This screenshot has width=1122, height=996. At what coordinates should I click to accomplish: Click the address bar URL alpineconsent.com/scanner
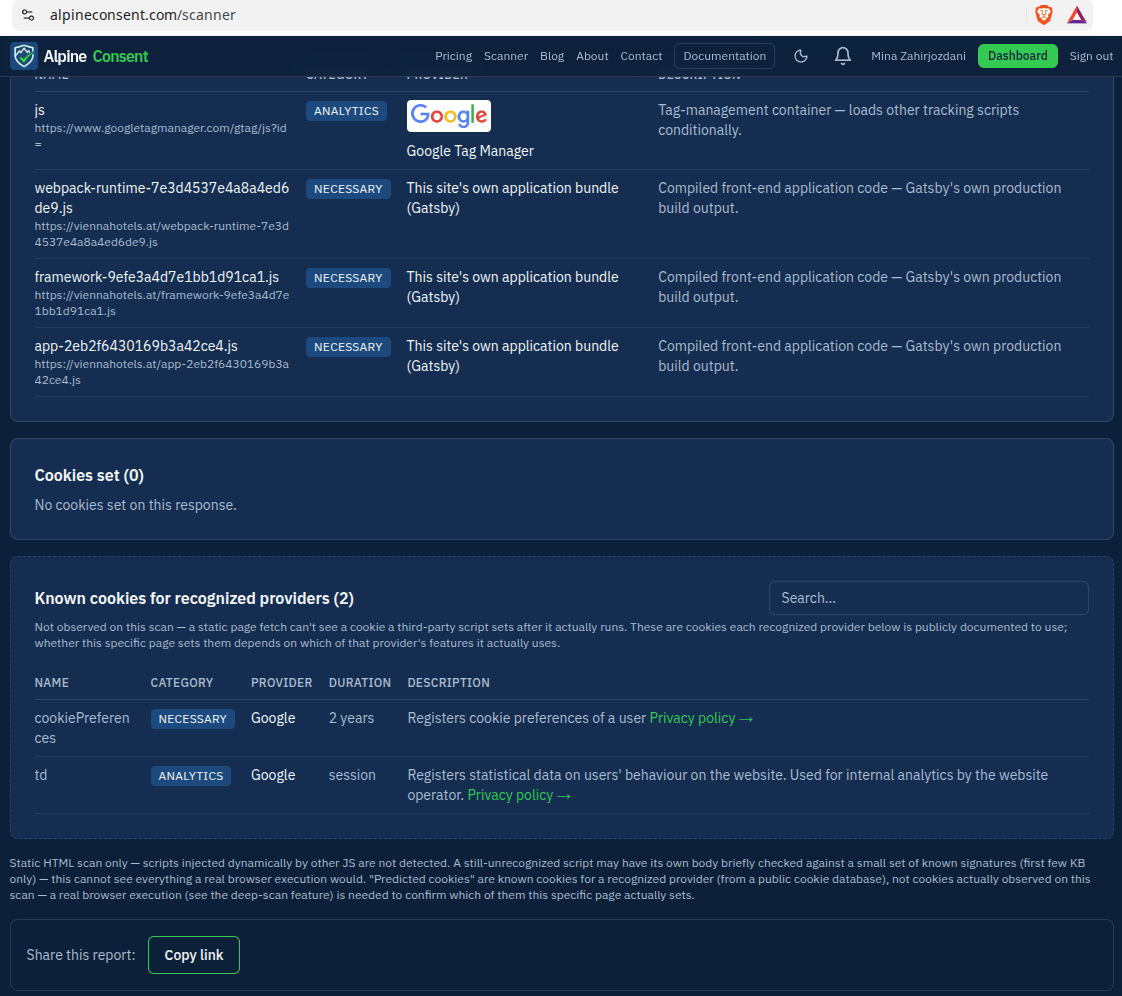(142, 15)
